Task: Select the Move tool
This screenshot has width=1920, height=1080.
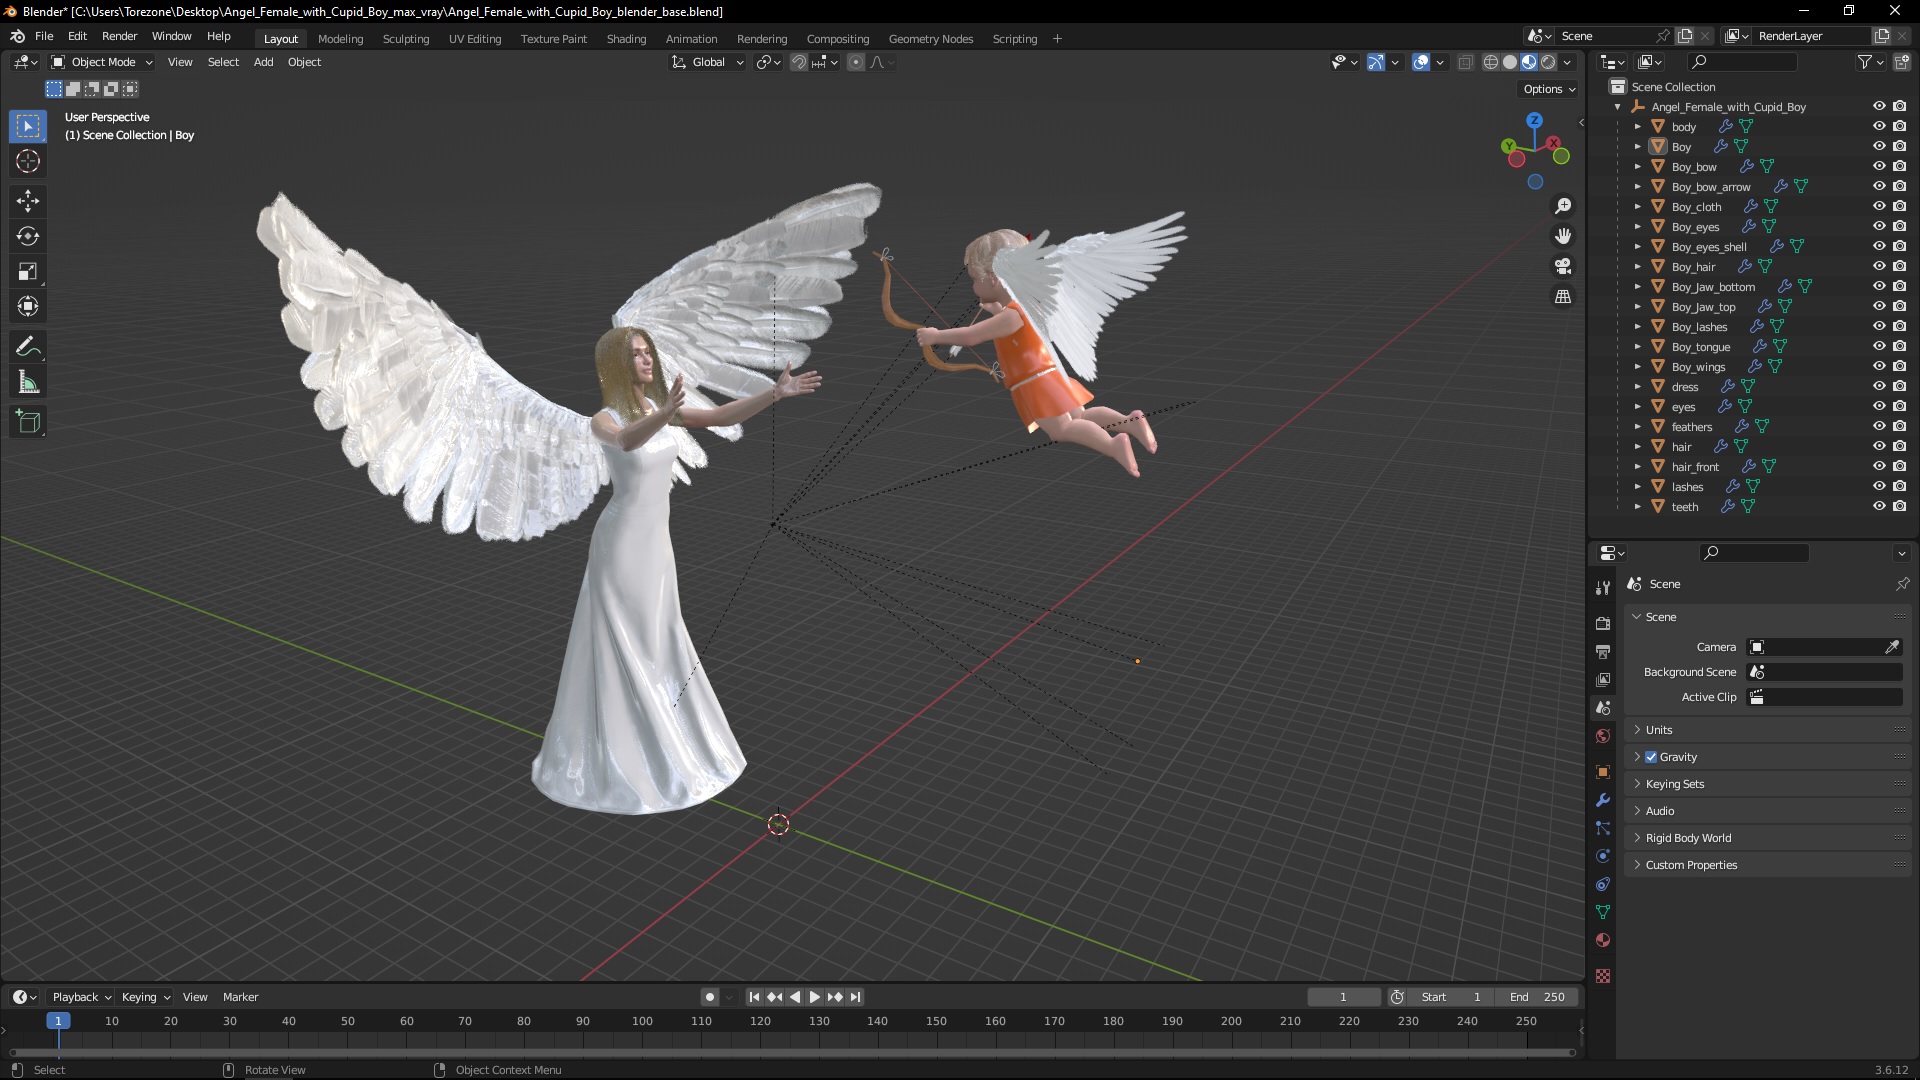Action: tap(28, 201)
